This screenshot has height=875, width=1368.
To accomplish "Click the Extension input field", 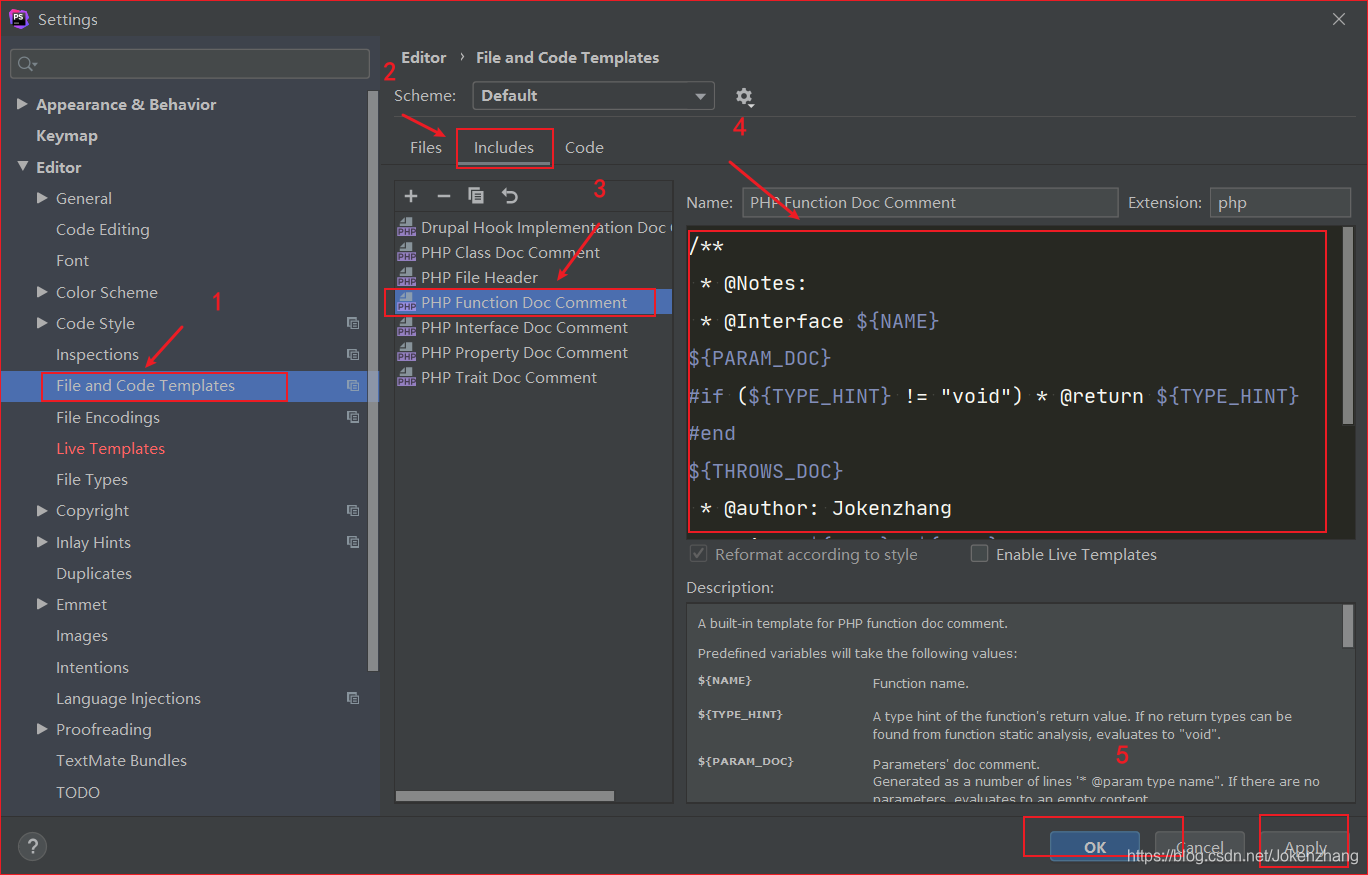I will click(x=1280, y=202).
